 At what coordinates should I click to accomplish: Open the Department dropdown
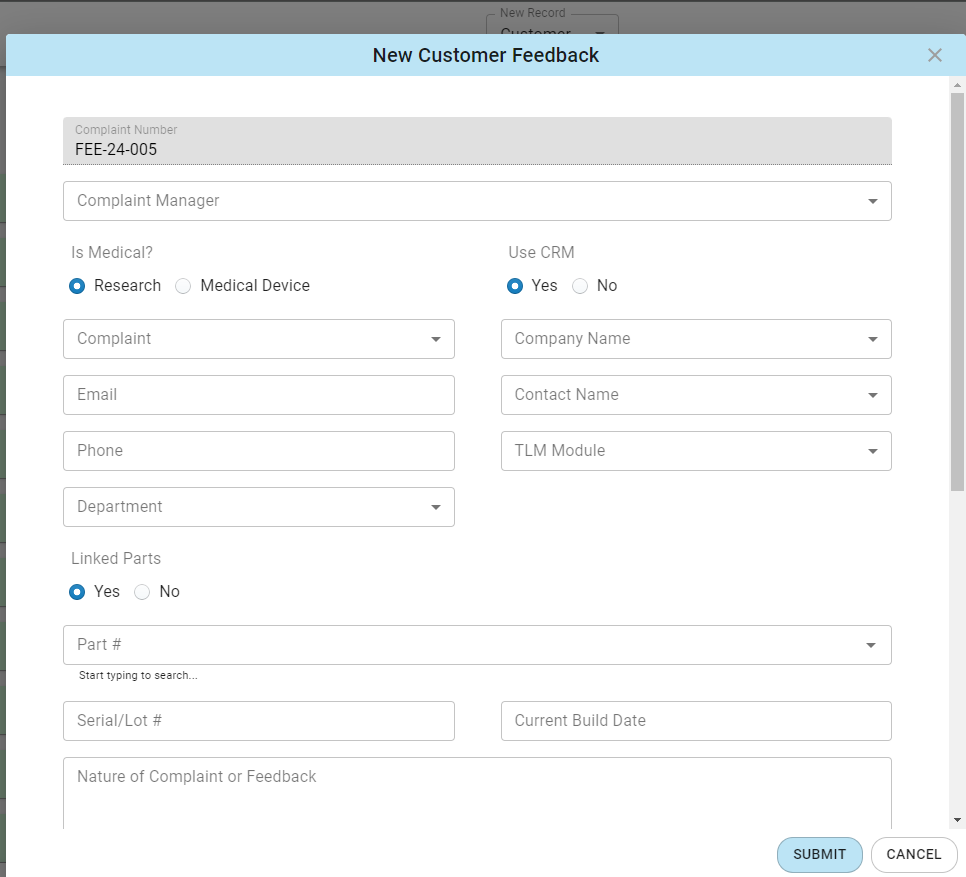258,507
